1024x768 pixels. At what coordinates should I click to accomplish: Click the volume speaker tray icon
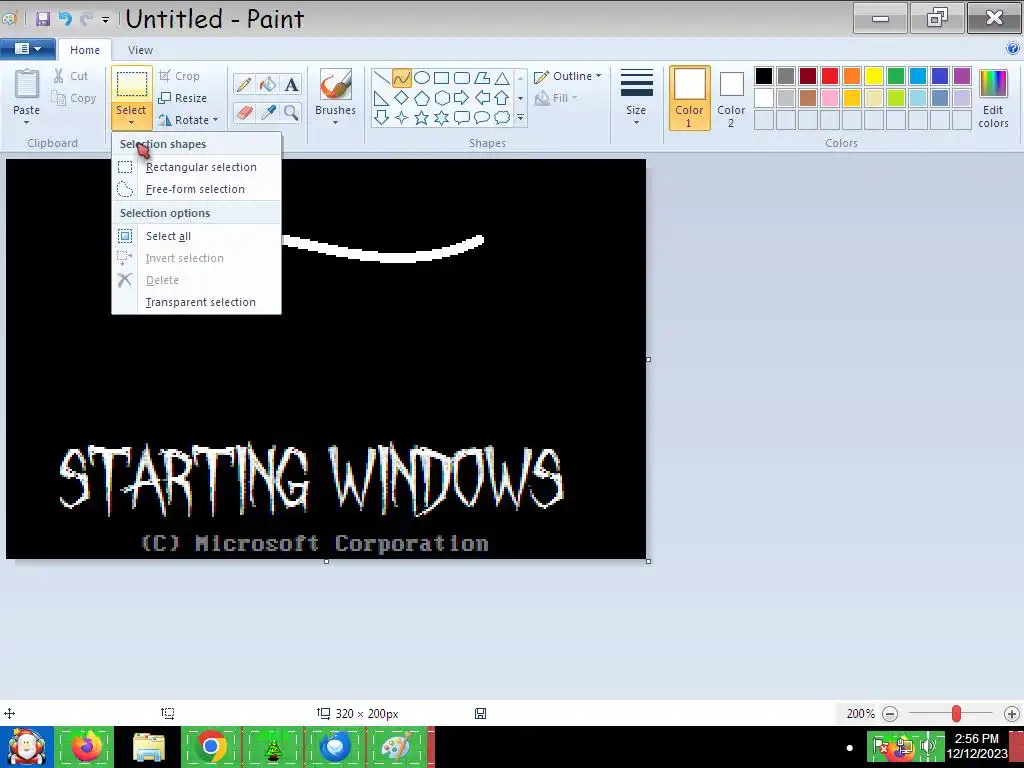point(928,746)
